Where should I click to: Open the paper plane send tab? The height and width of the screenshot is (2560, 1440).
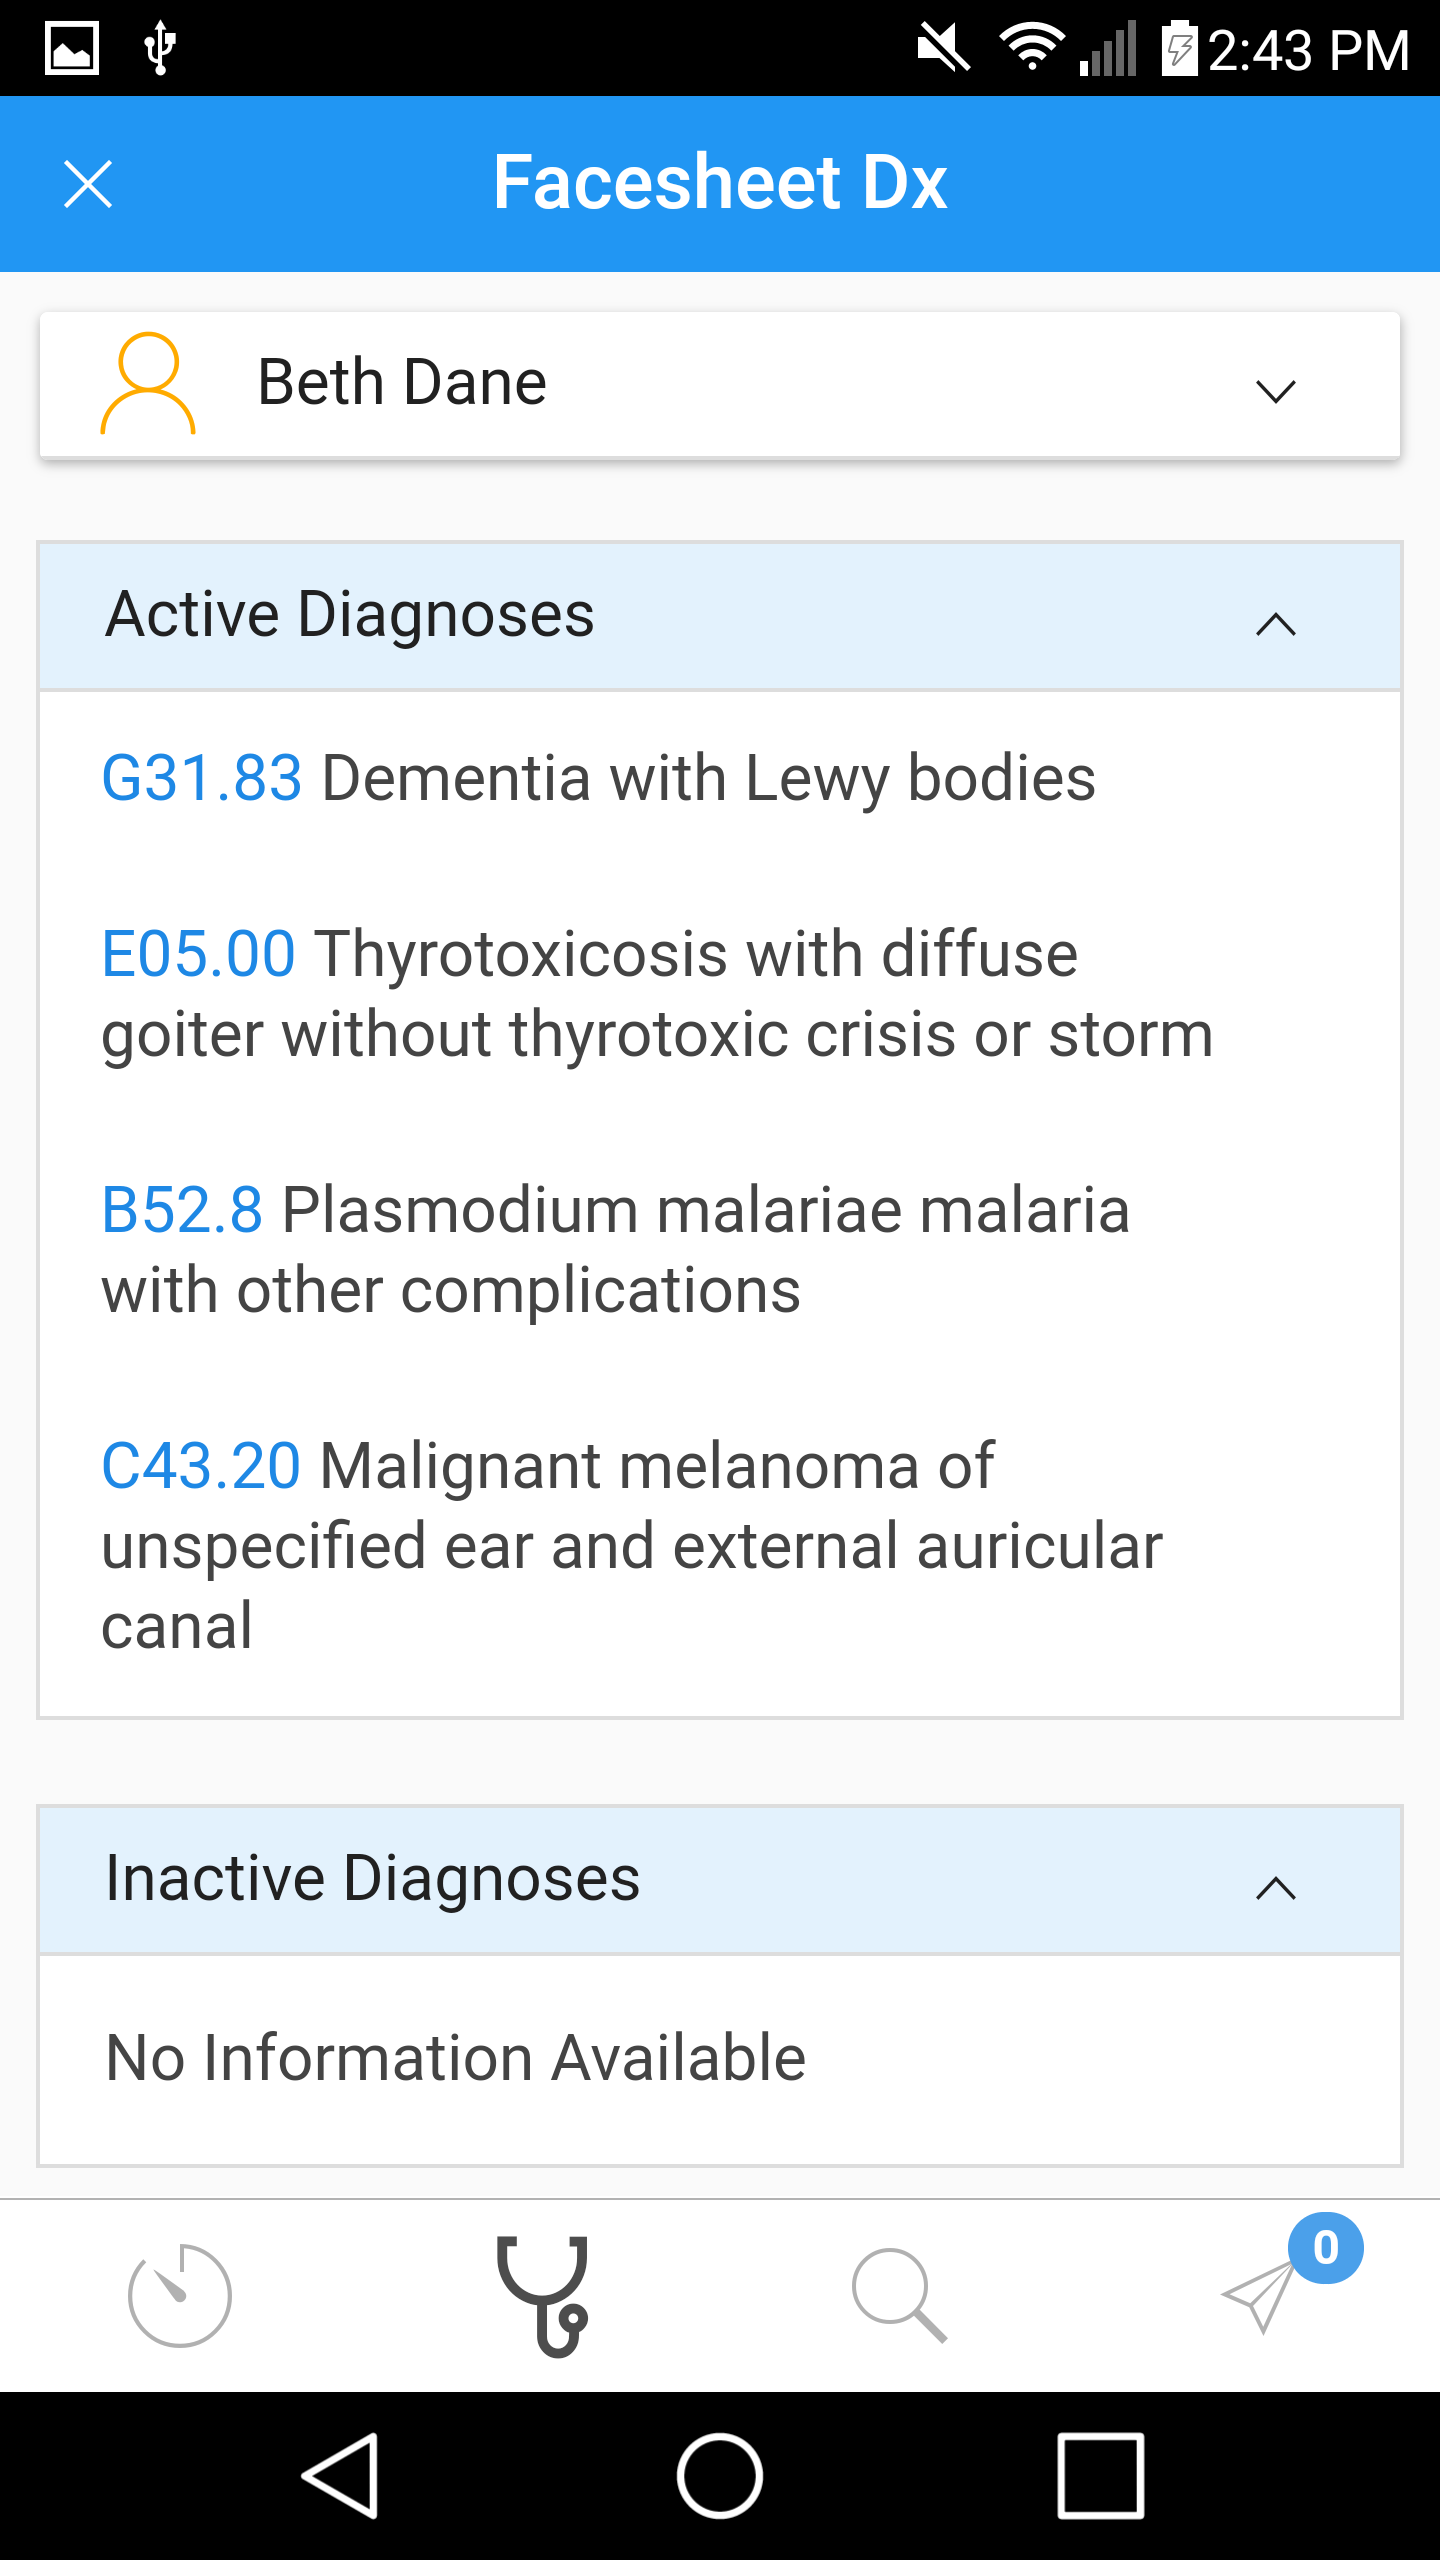(1258, 2296)
